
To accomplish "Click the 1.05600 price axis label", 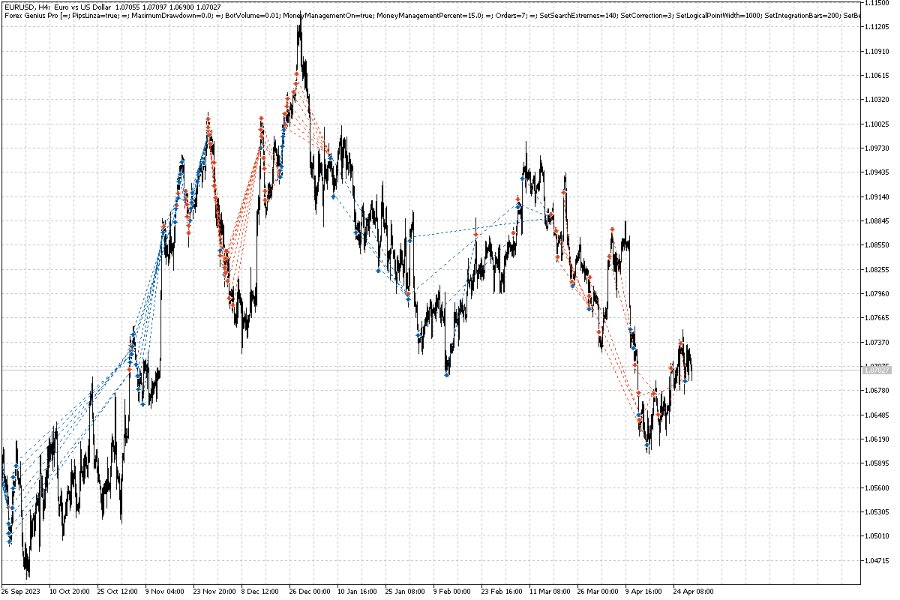I will (x=876, y=488).
